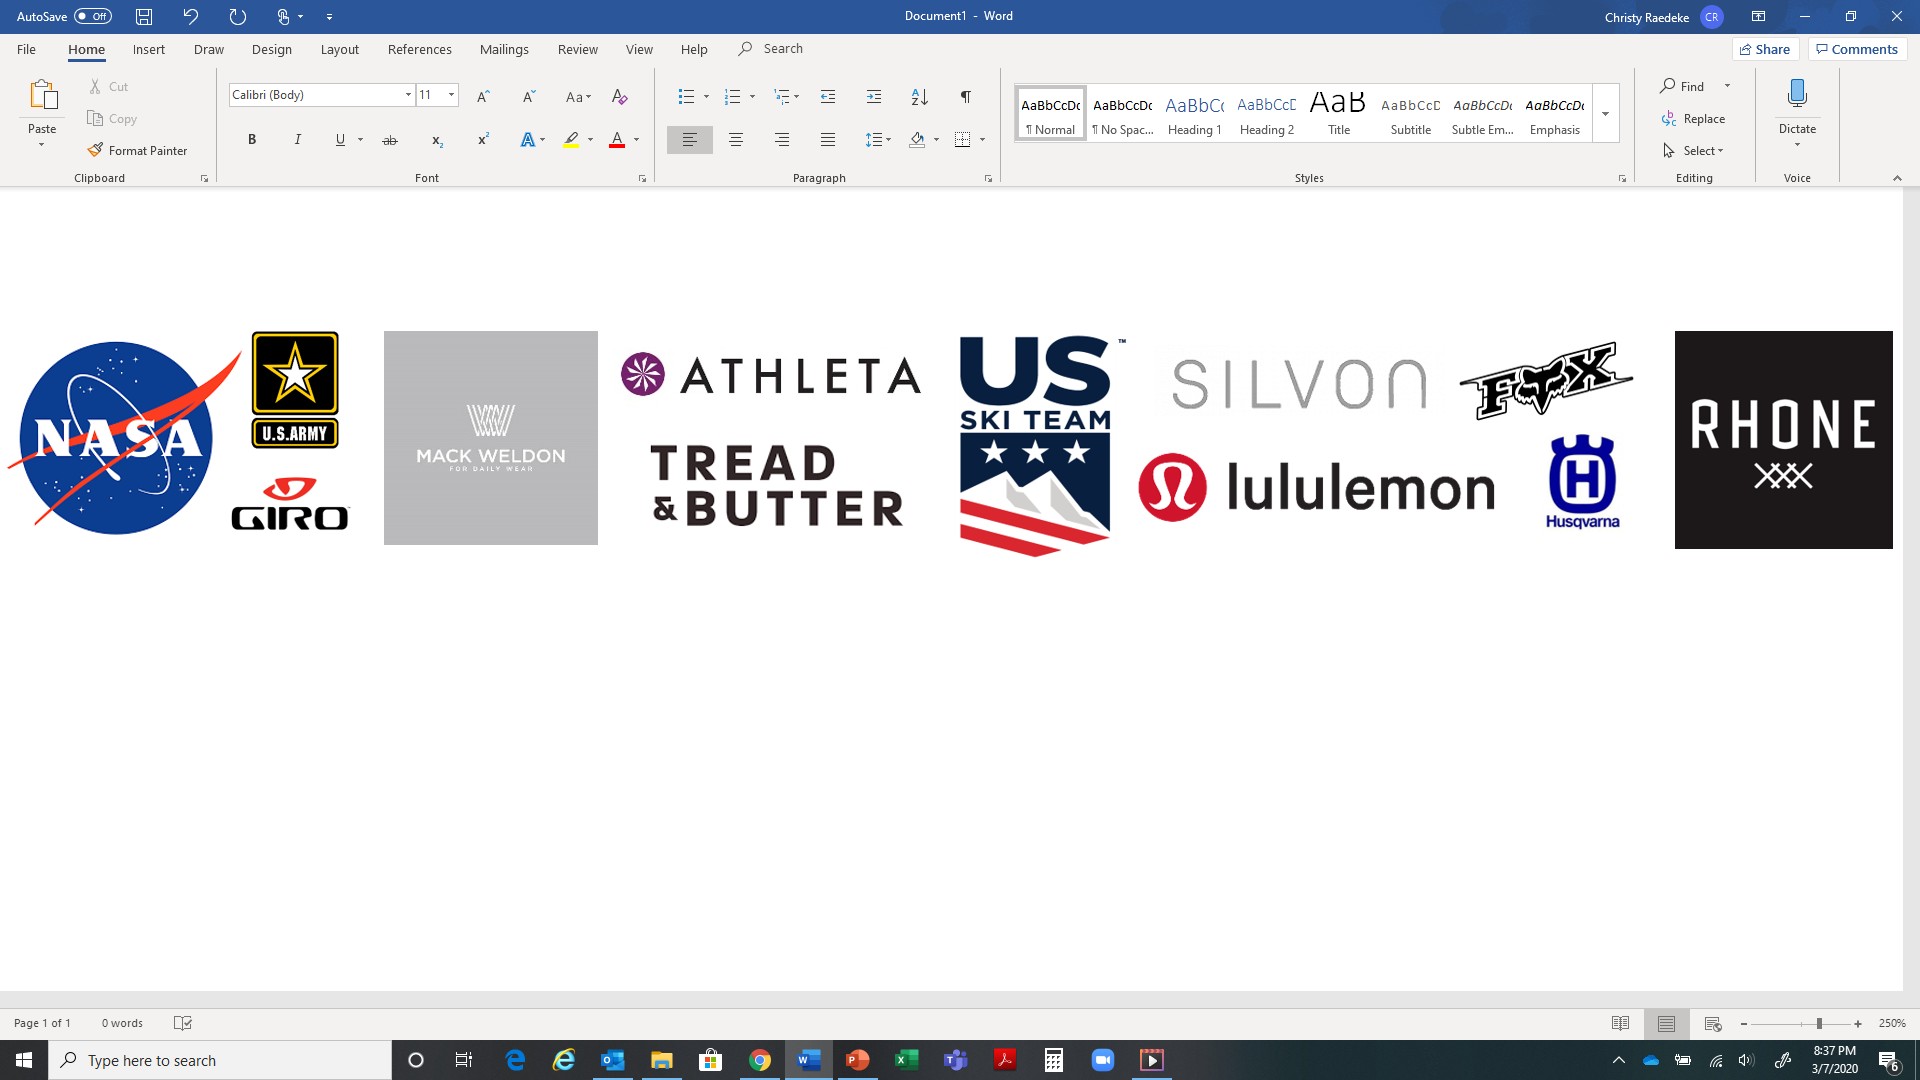This screenshot has height=1080, width=1920.
Task: Open line spacing dropdown
Action: click(x=878, y=140)
